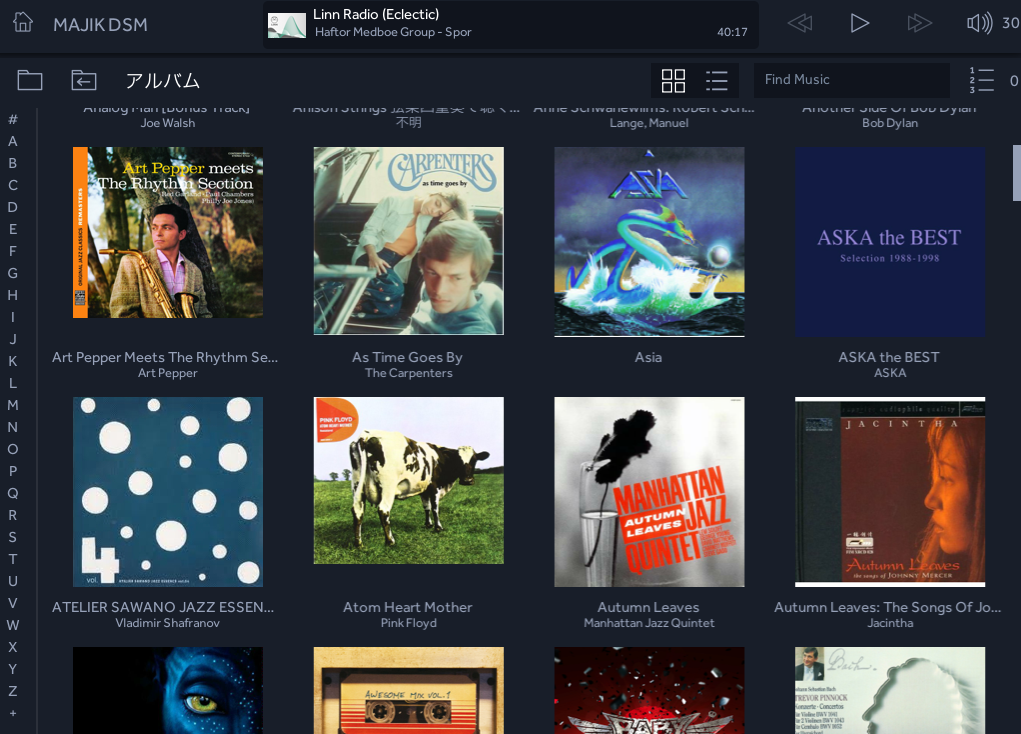Open the Asia album cover
The height and width of the screenshot is (734, 1021).
click(649, 242)
